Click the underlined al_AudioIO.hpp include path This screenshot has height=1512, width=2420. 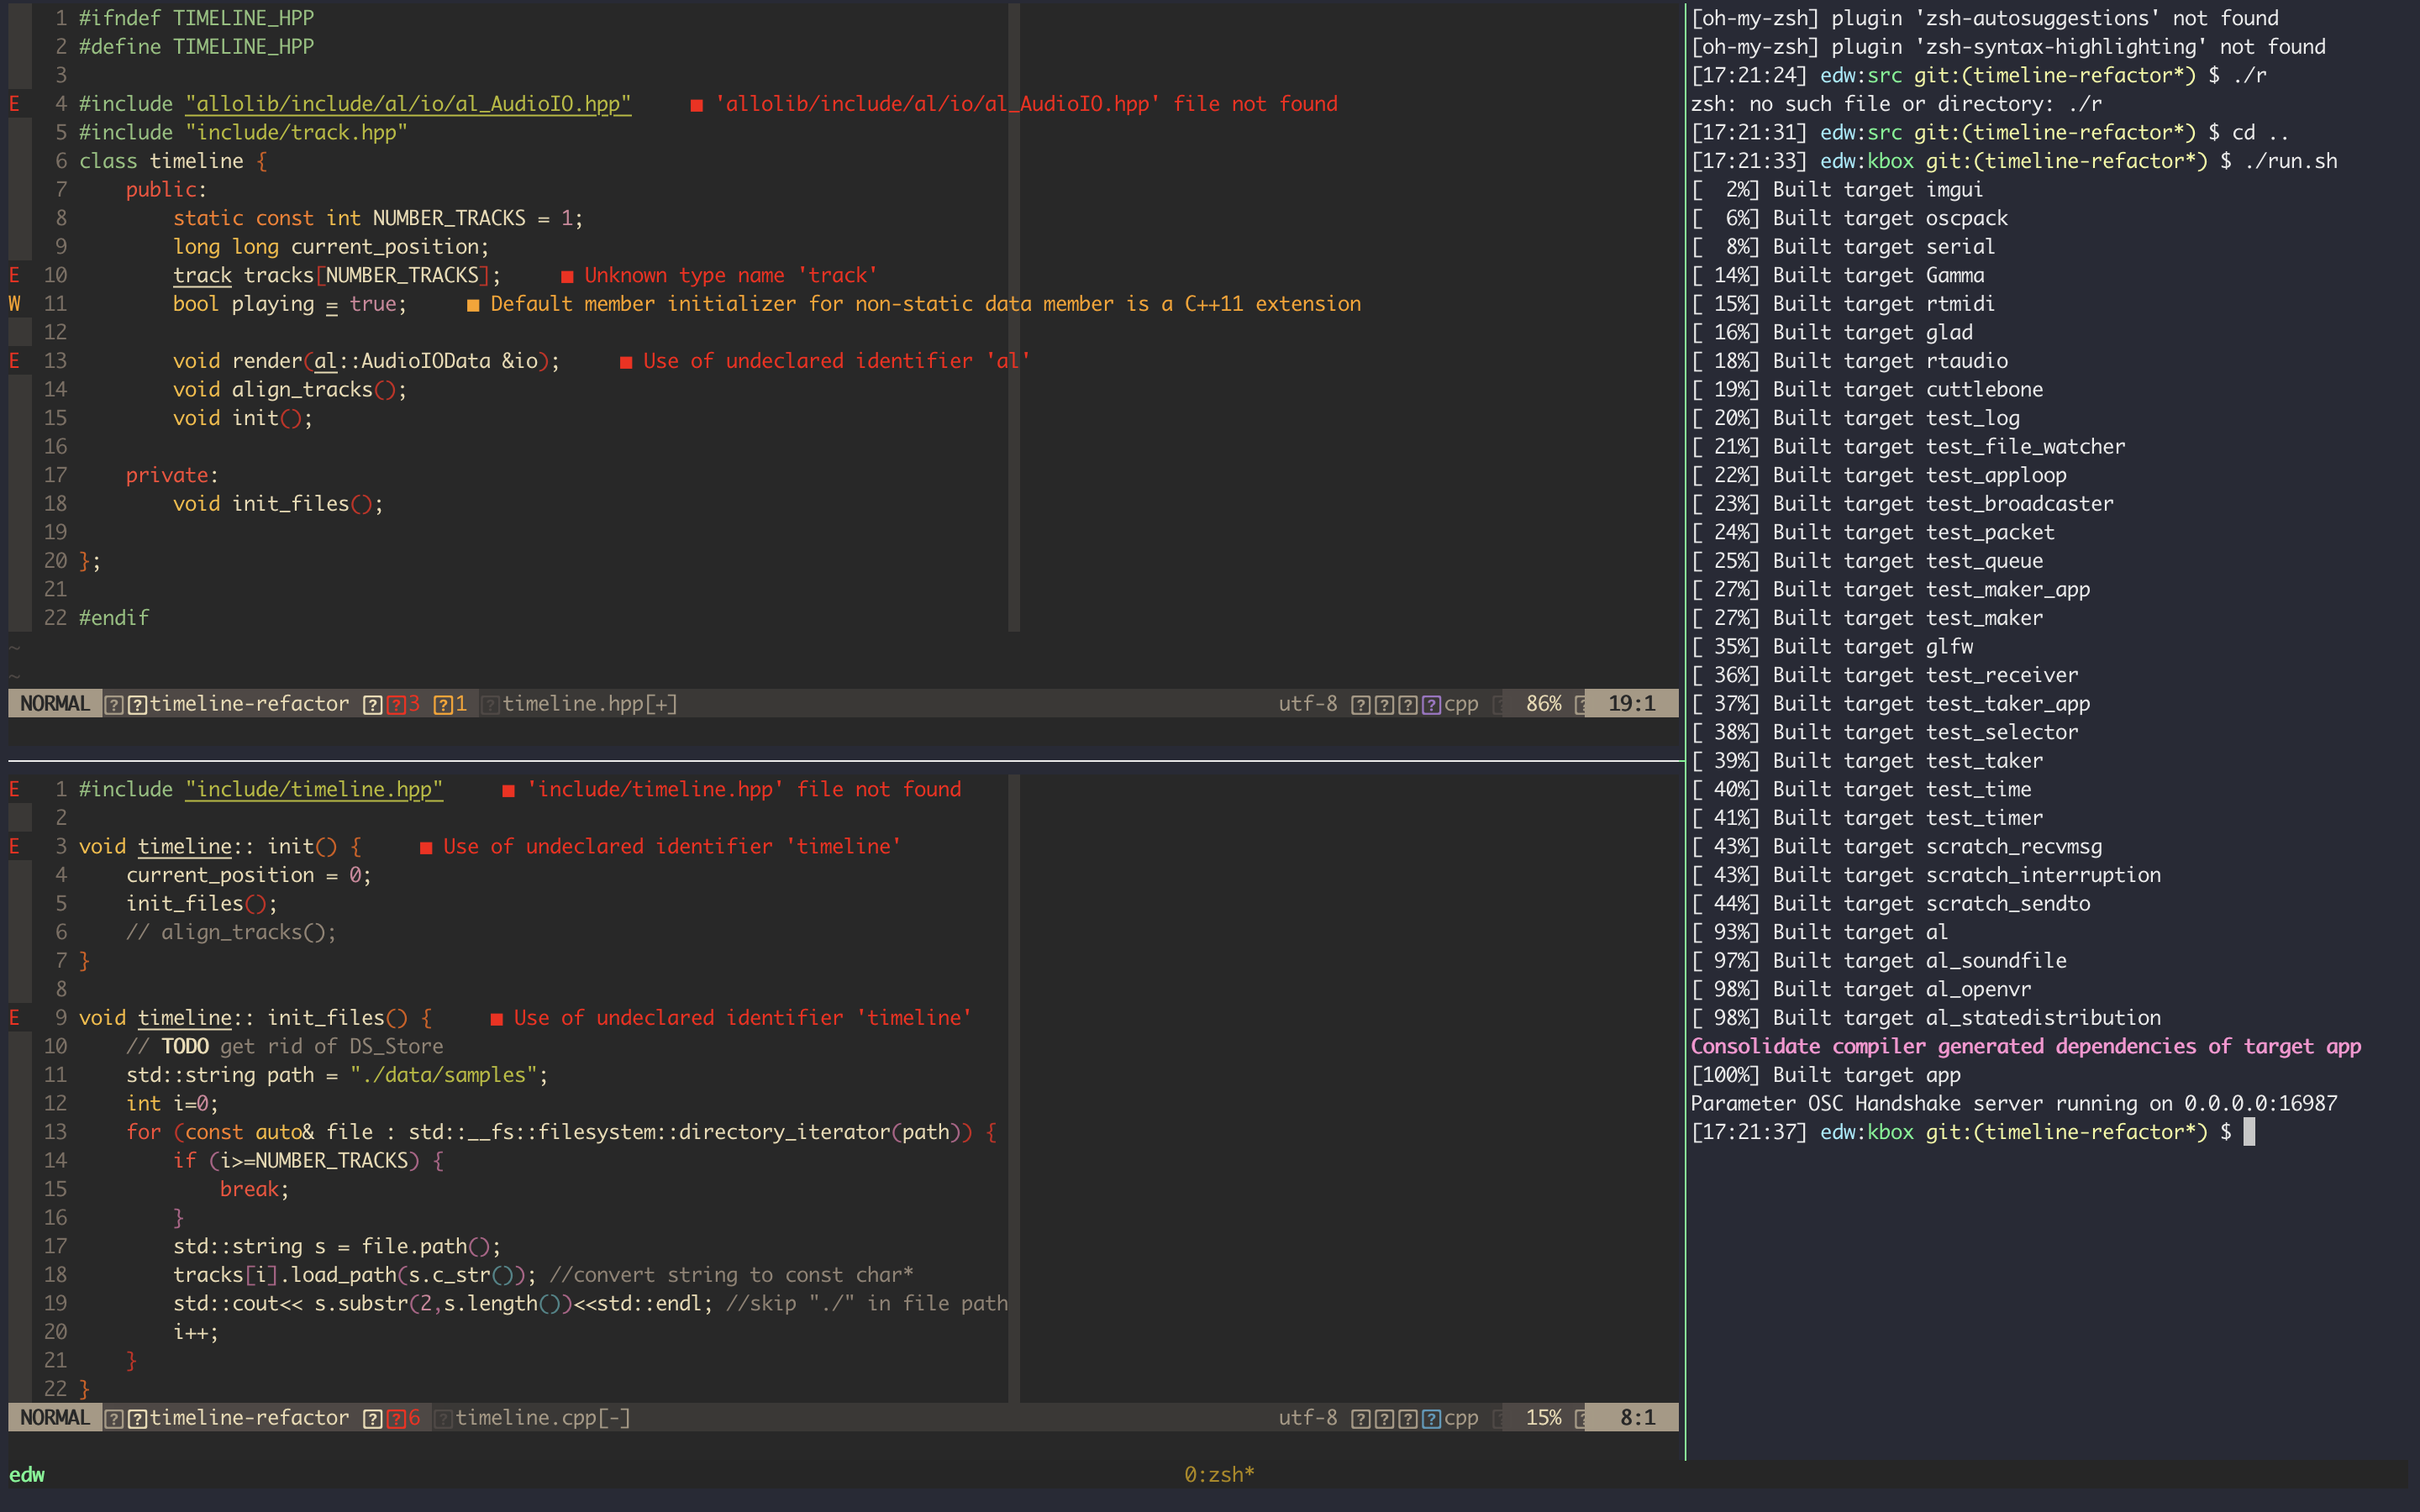pyautogui.click(x=408, y=104)
